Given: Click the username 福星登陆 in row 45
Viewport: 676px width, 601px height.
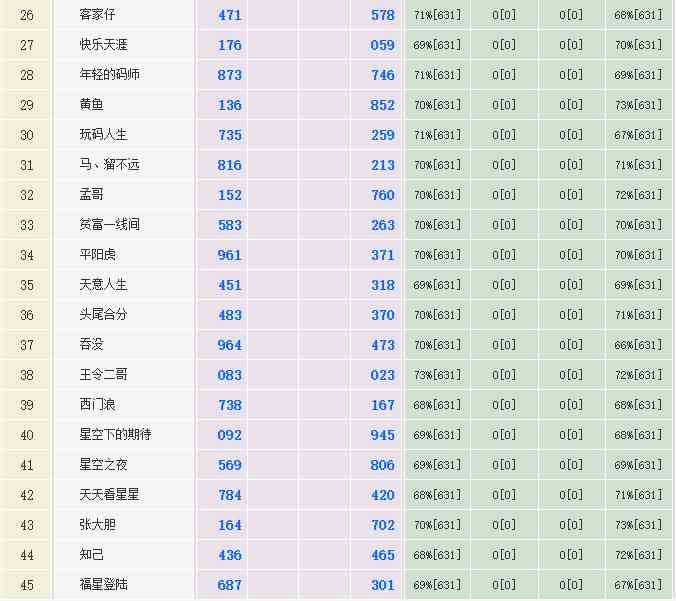Looking at the screenshot, I should 104,585.
